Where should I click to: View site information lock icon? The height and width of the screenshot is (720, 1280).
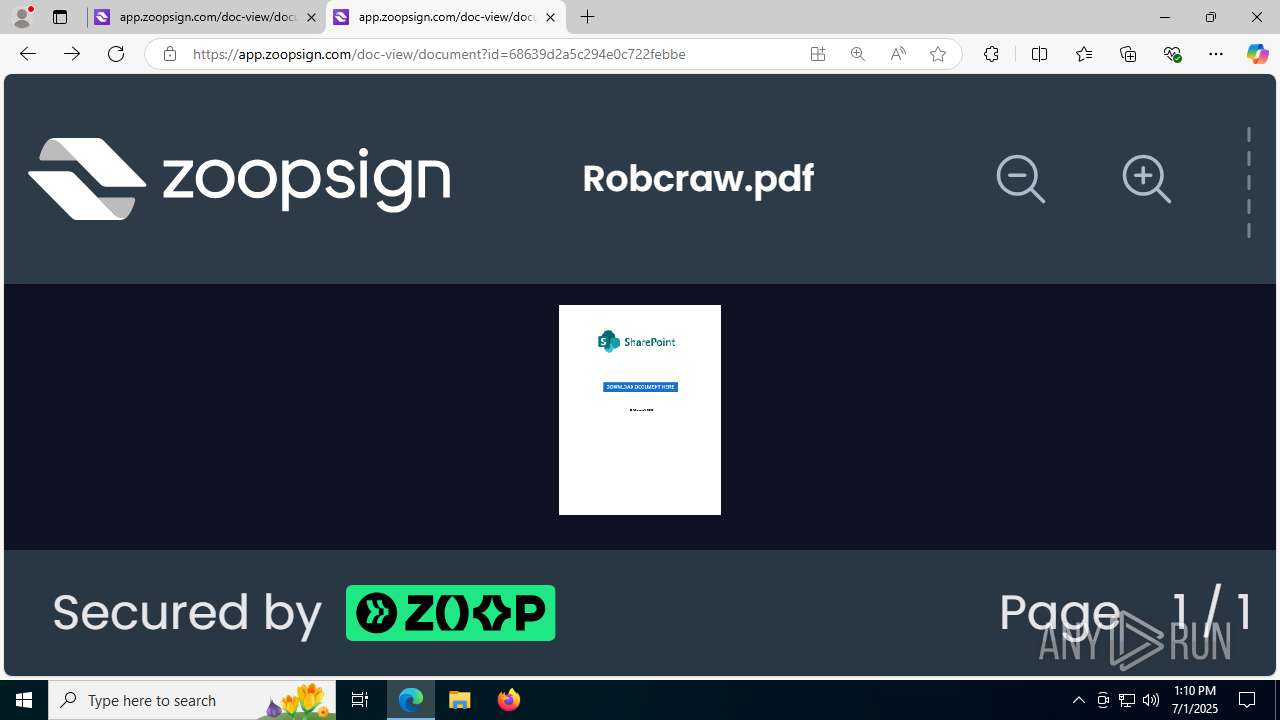(x=170, y=54)
